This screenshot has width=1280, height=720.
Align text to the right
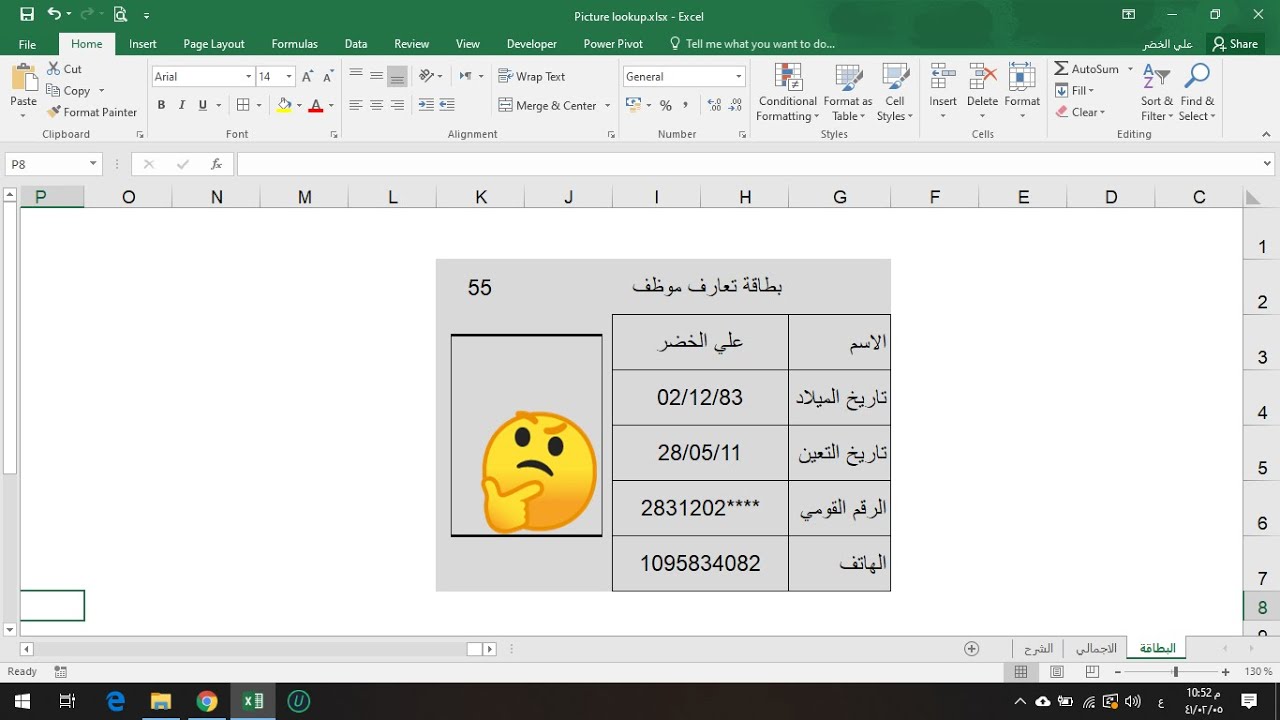(x=397, y=105)
